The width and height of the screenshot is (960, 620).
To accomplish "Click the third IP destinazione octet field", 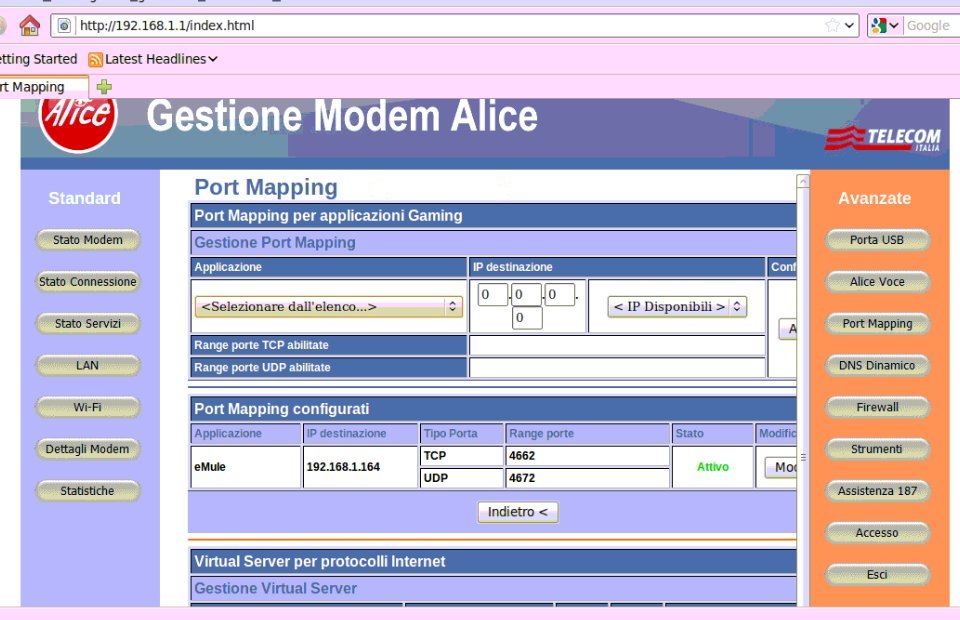I will click(x=560, y=294).
